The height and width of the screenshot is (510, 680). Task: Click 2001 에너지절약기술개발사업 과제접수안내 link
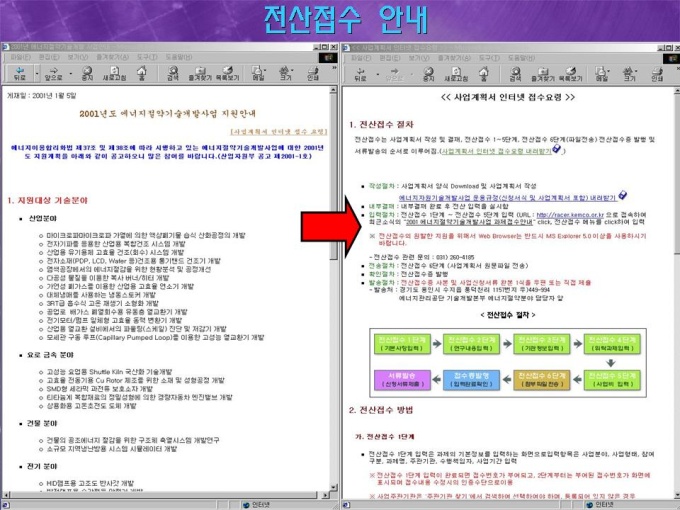pyautogui.click(x=469, y=222)
